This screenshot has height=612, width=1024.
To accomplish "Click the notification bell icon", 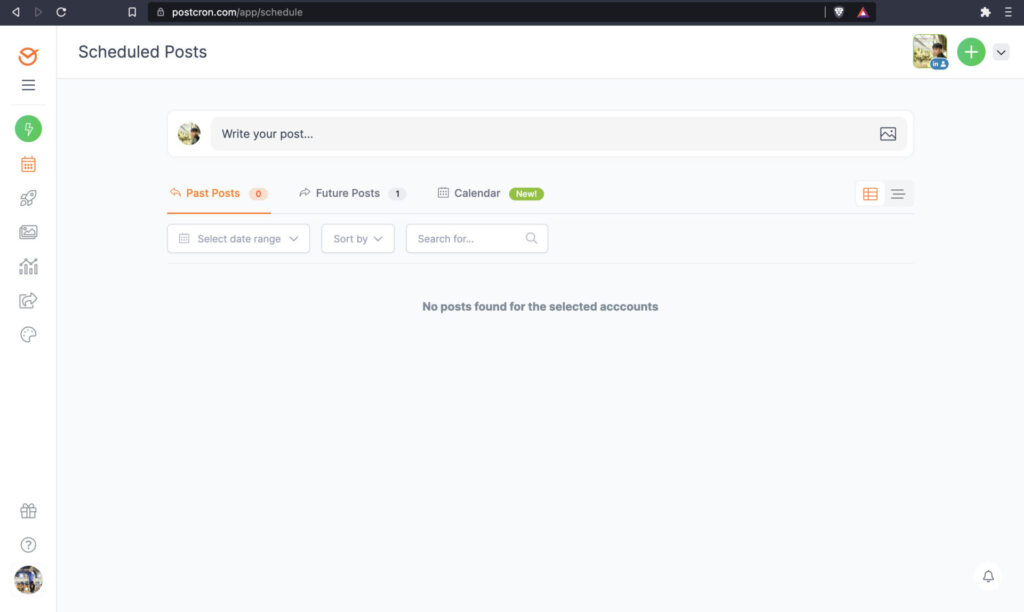I will point(988,577).
